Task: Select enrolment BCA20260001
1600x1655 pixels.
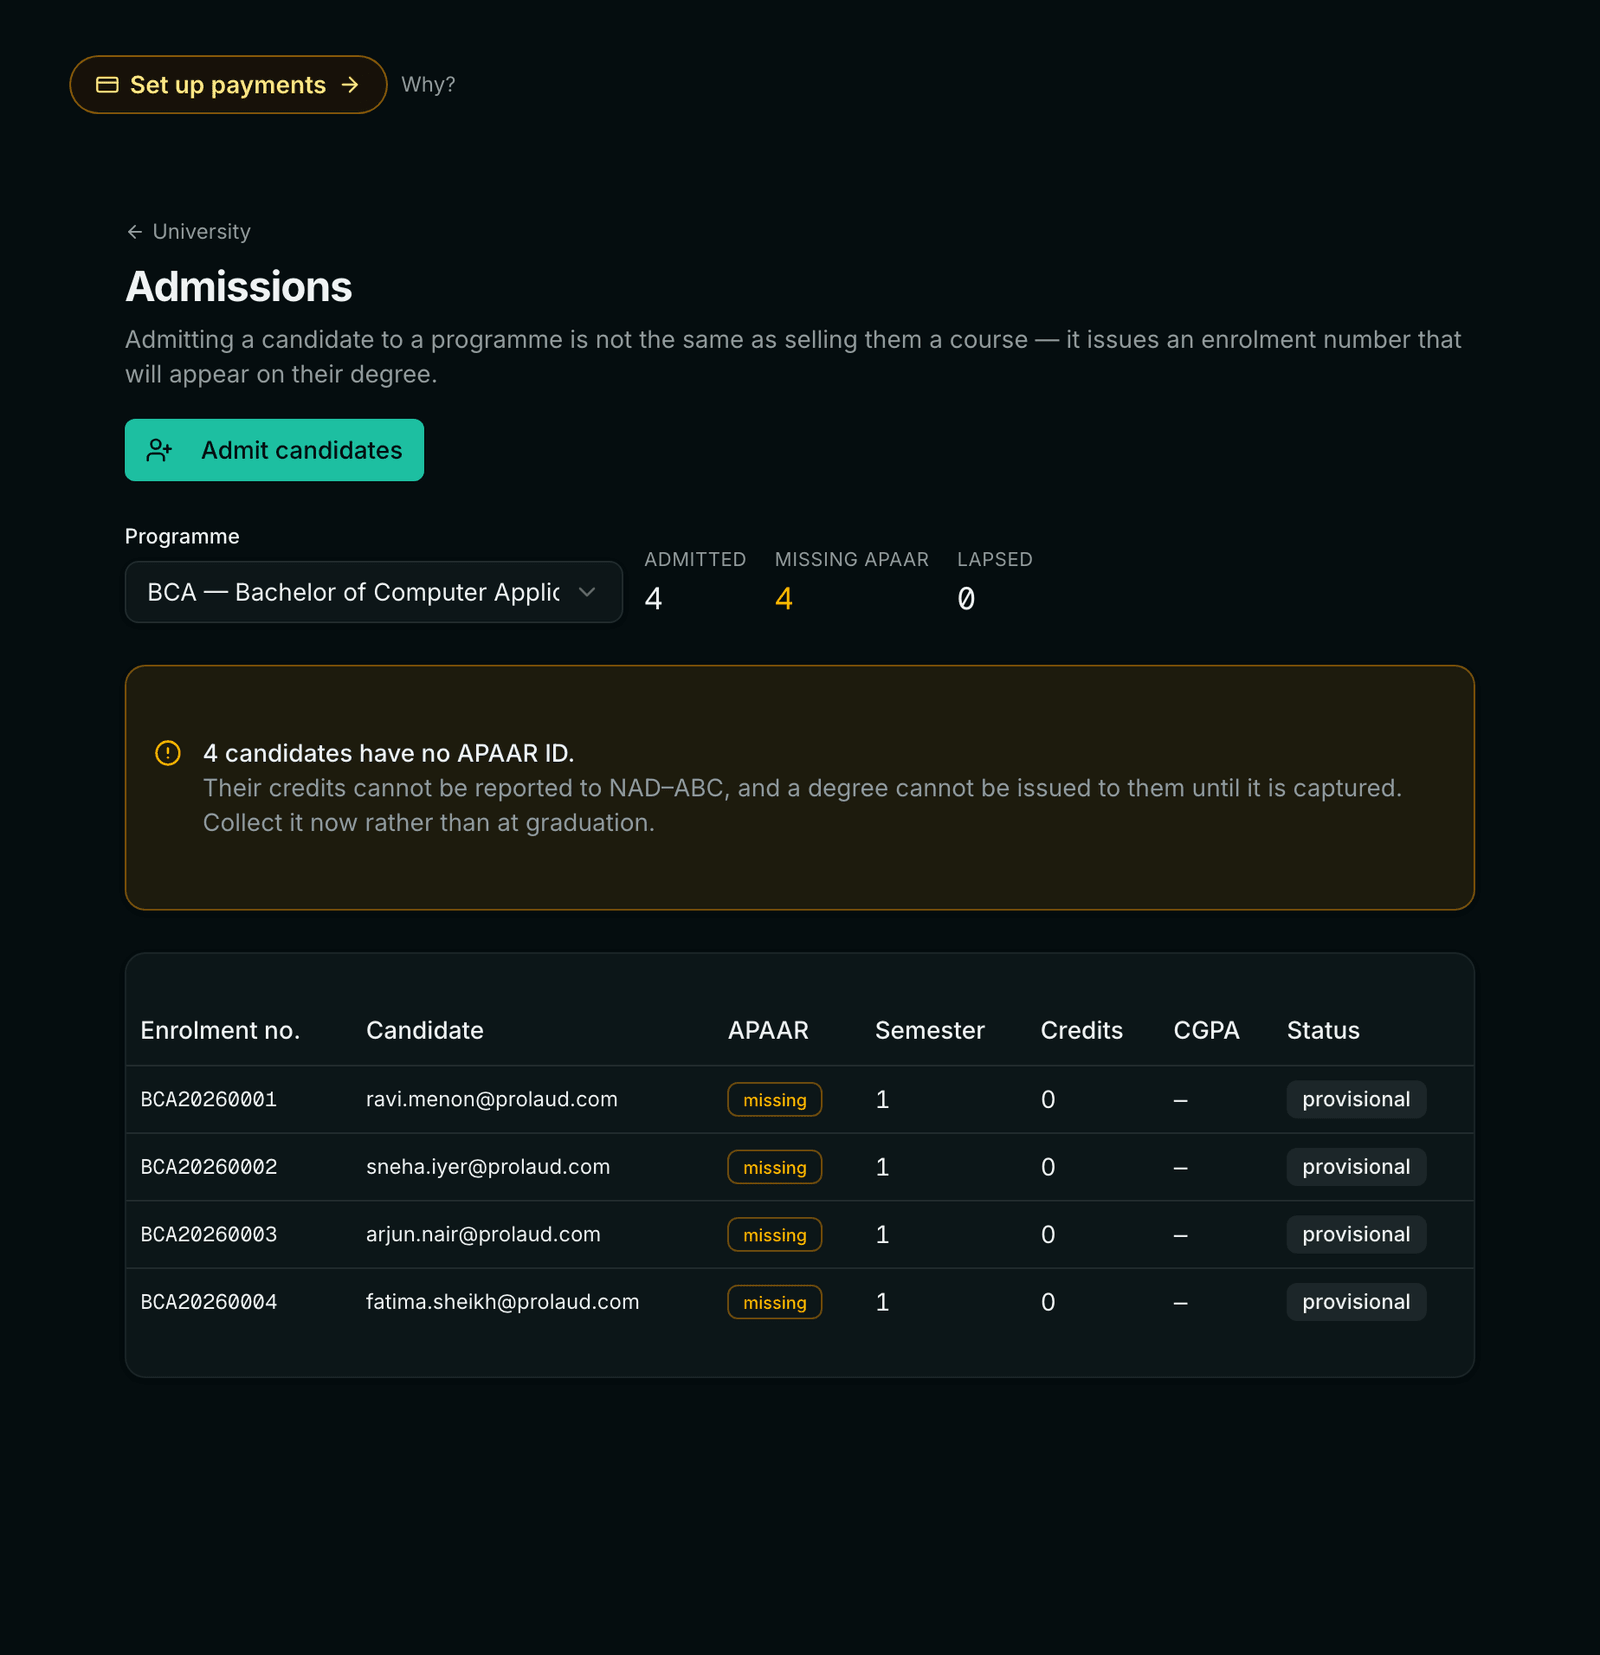Action: [209, 1100]
